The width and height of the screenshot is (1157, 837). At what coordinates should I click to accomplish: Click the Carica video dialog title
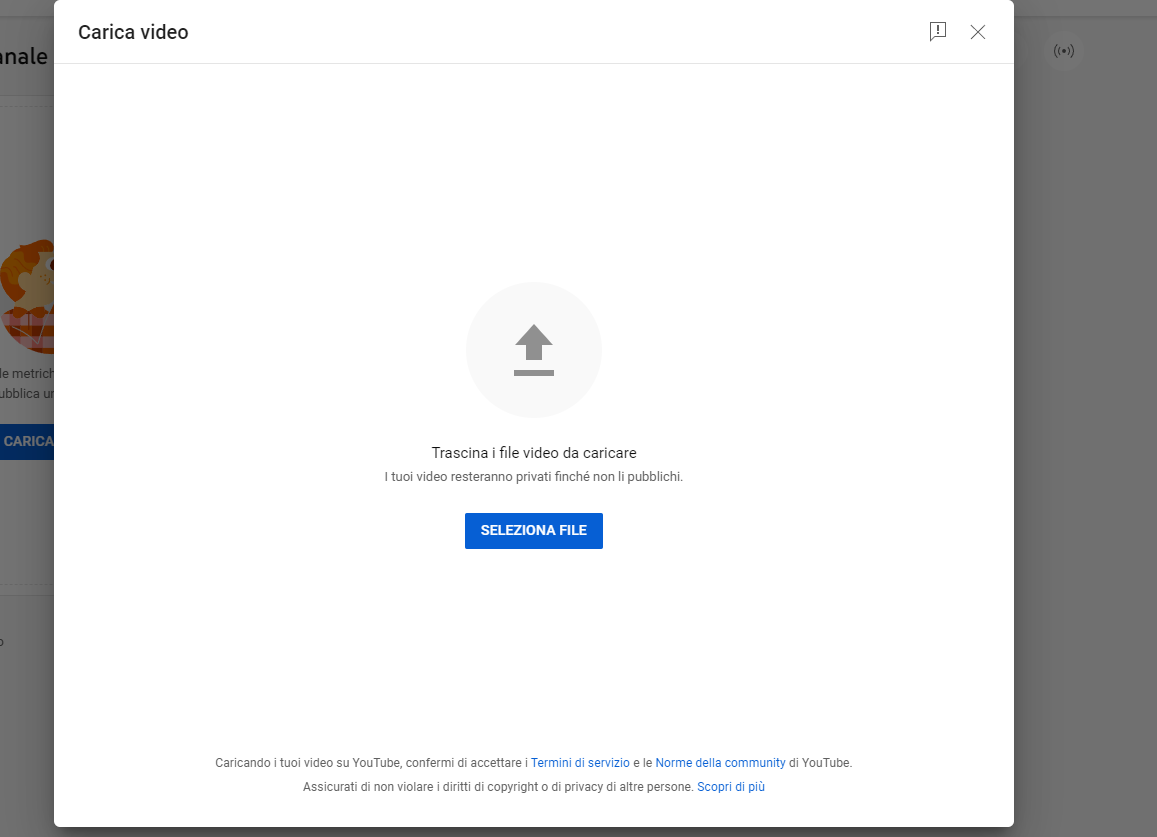coord(133,32)
